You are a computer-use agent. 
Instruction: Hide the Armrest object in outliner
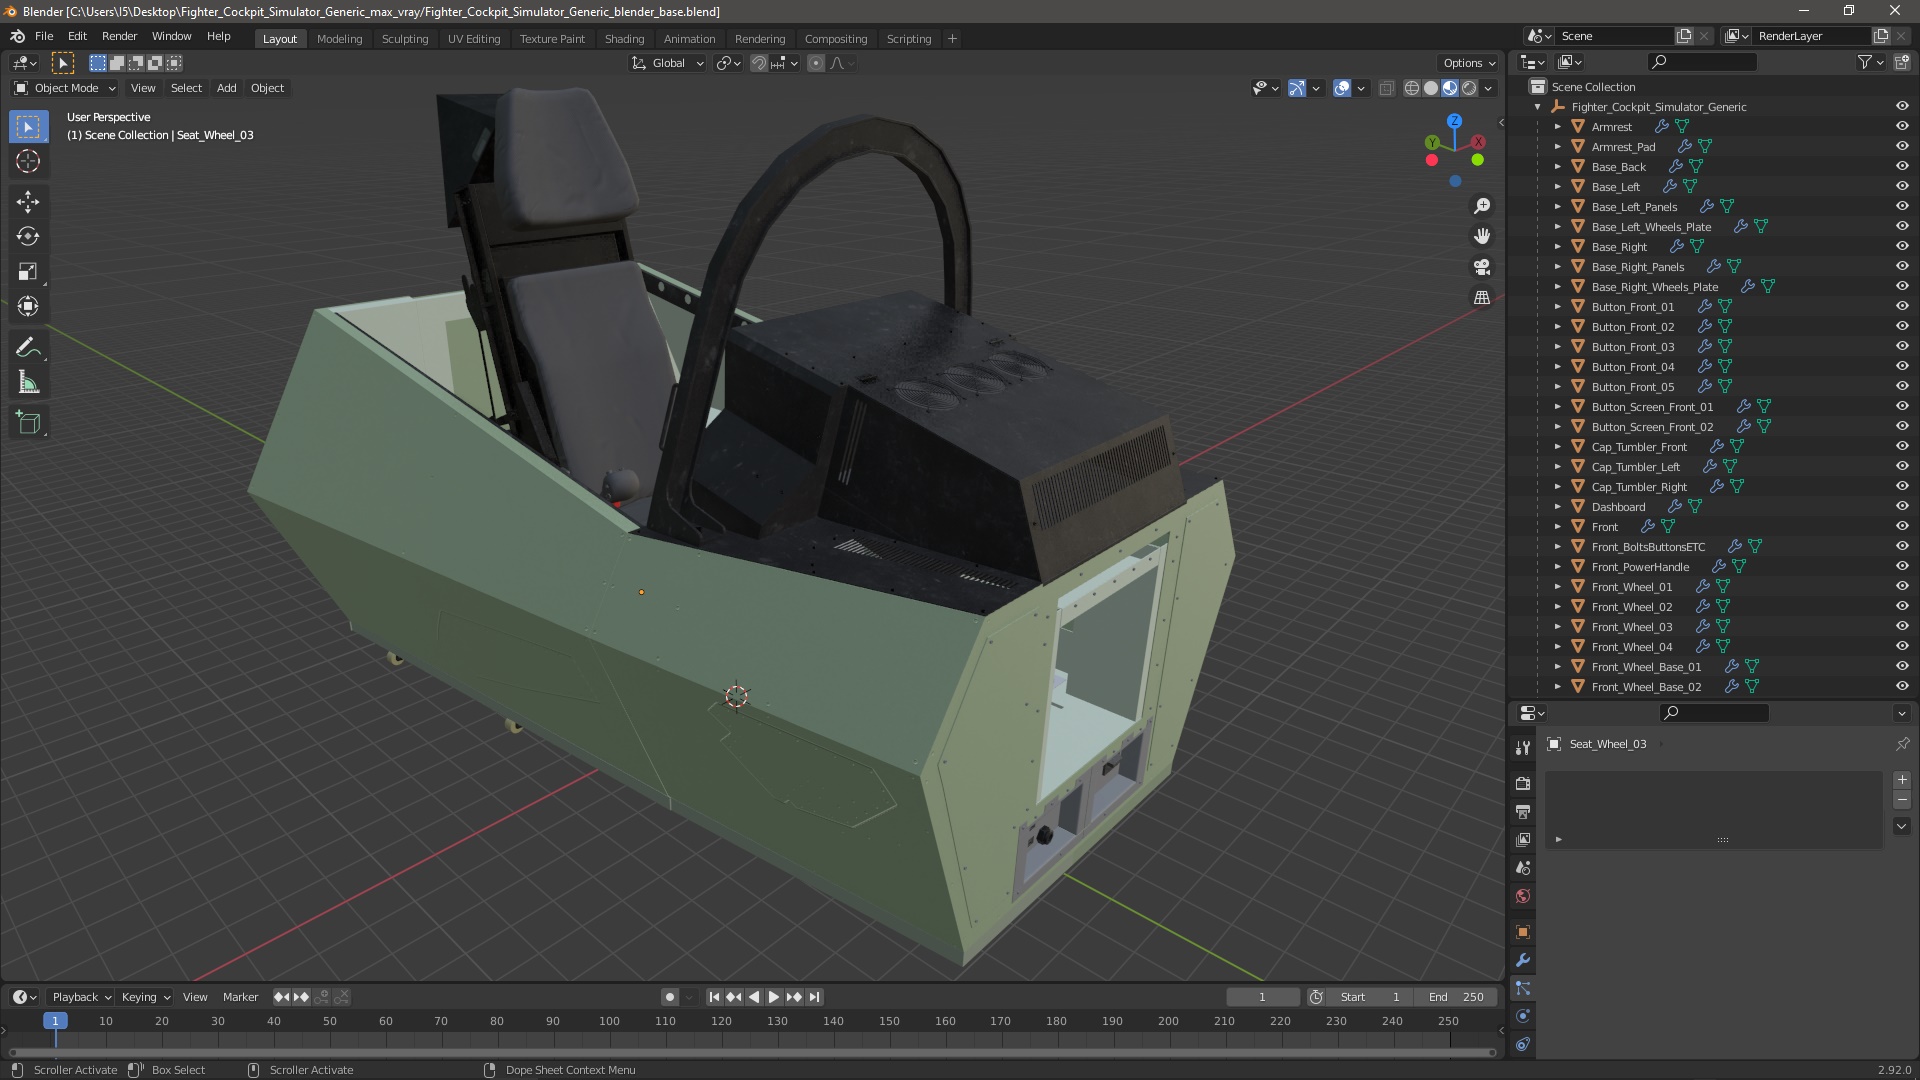[x=1902, y=126]
